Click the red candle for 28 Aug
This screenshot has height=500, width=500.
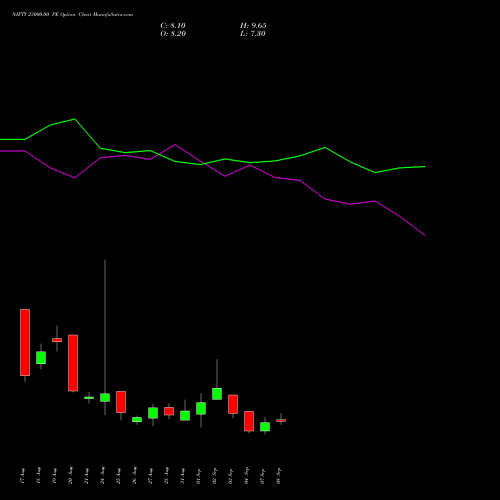click(169, 411)
